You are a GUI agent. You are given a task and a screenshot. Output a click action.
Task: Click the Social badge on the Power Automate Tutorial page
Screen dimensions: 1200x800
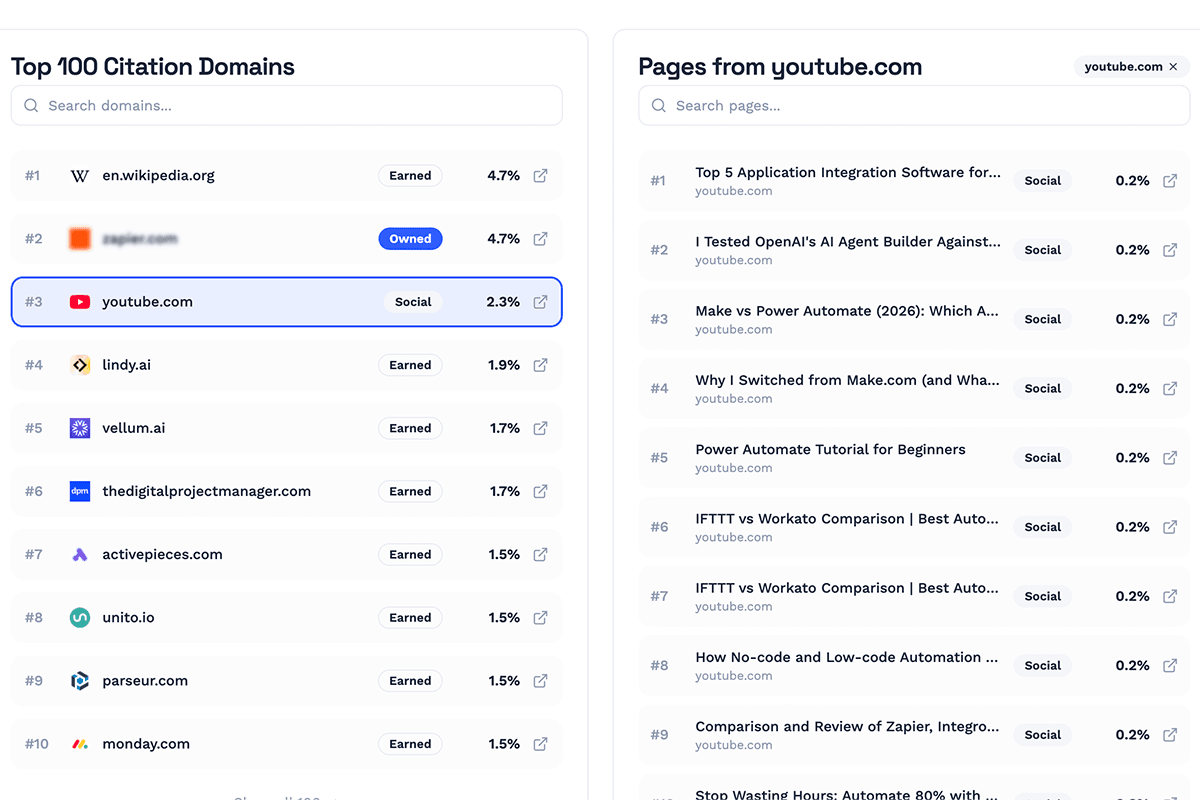(x=1042, y=457)
